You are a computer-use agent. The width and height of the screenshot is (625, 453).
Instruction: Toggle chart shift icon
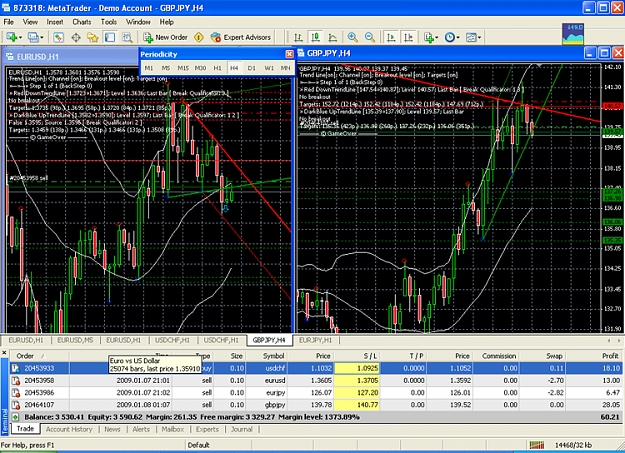pos(409,37)
